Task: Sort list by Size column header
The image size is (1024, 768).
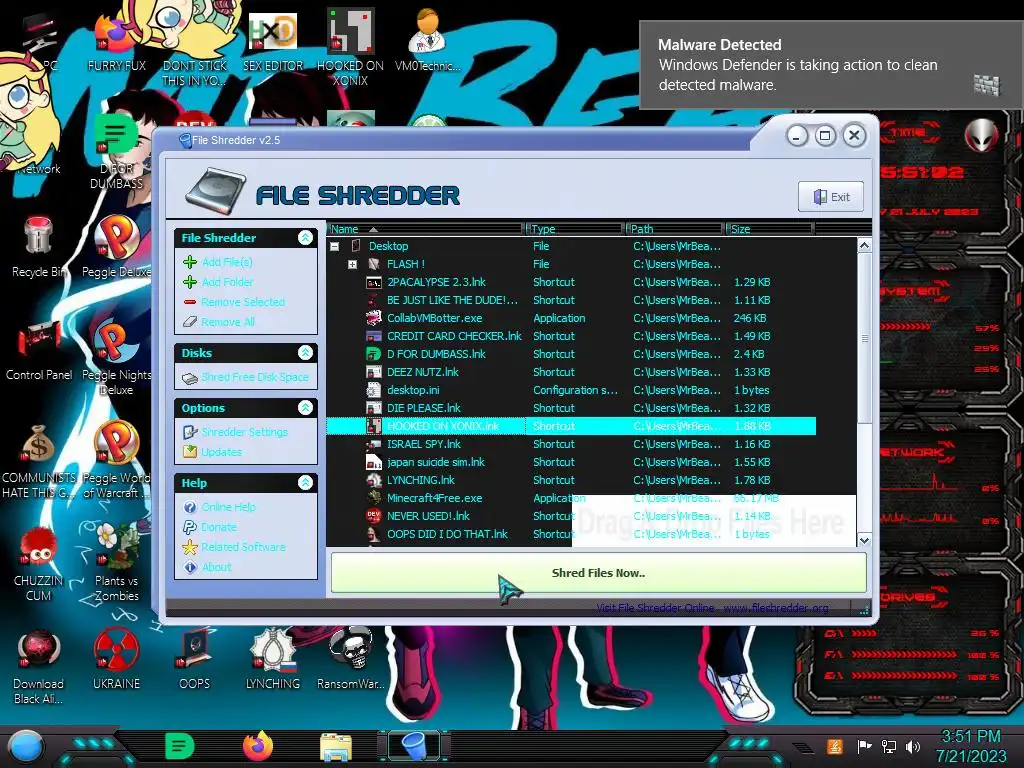Action: (x=769, y=229)
